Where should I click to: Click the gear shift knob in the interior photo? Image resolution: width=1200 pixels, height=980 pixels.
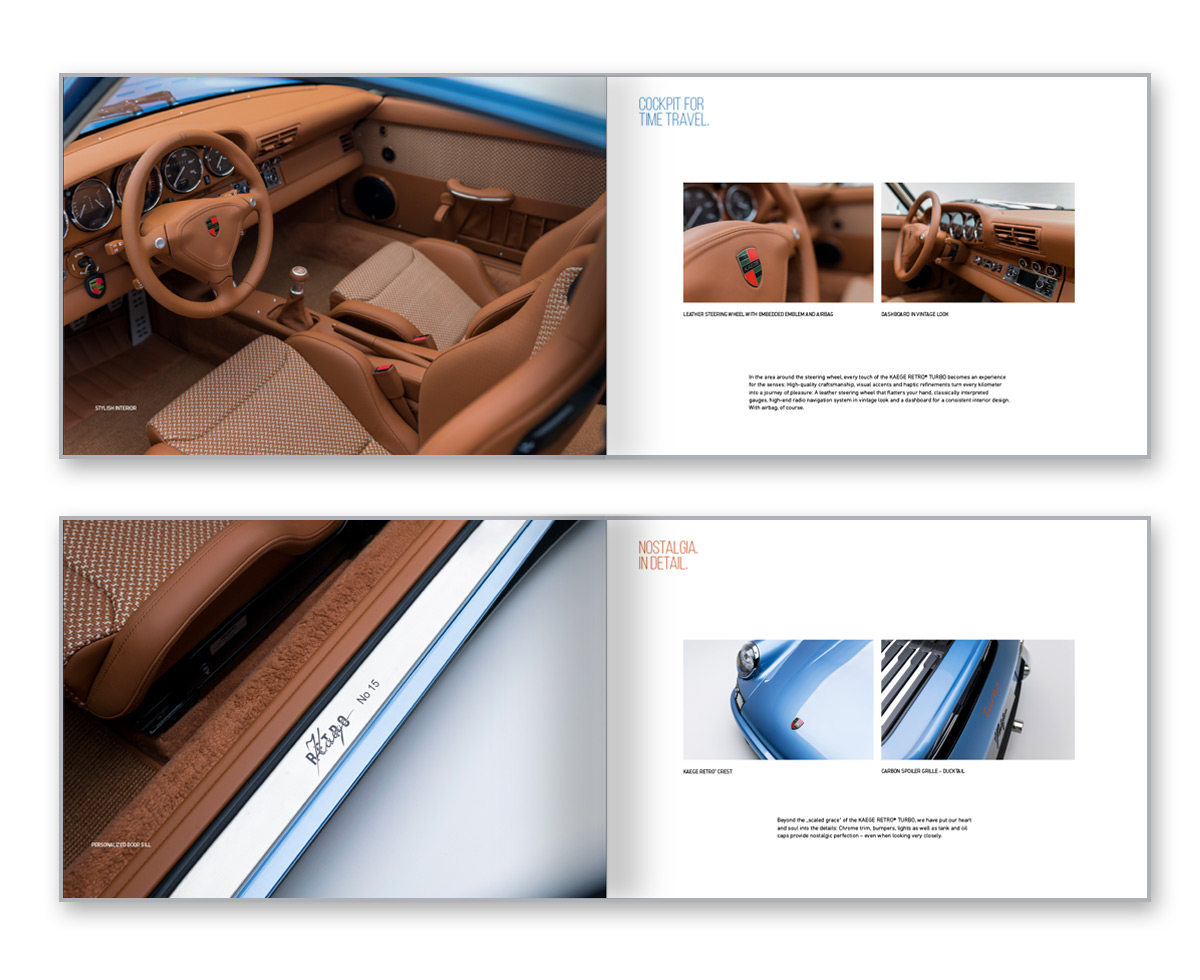coord(298,275)
